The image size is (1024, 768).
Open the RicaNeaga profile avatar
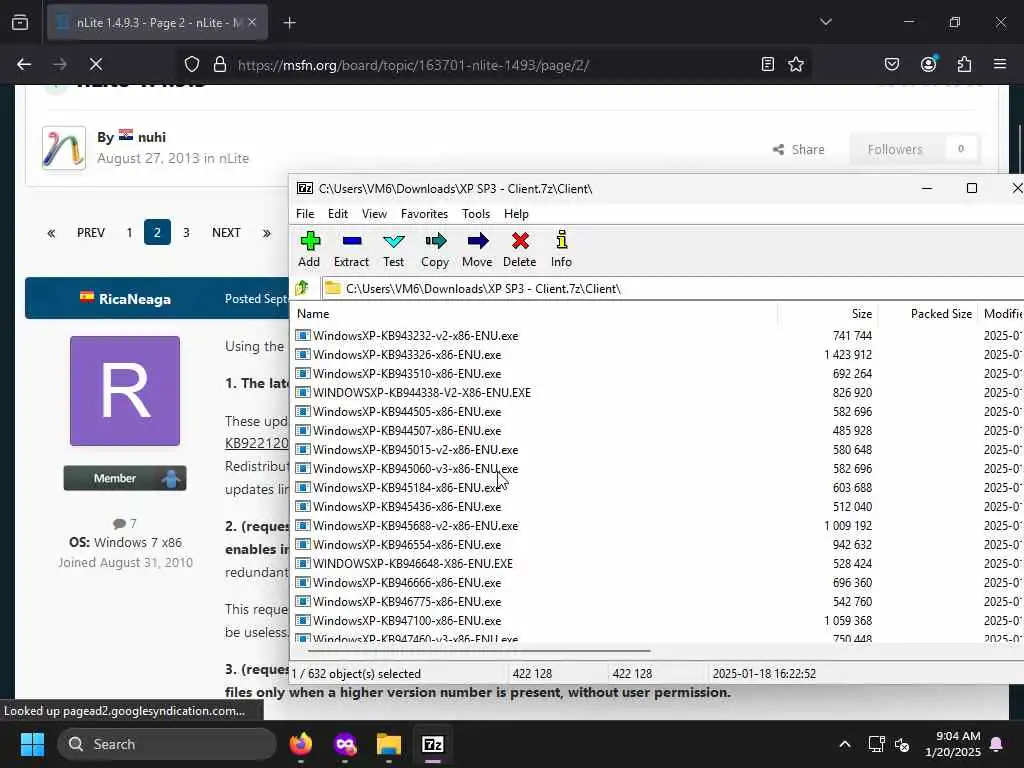click(125, 391)
